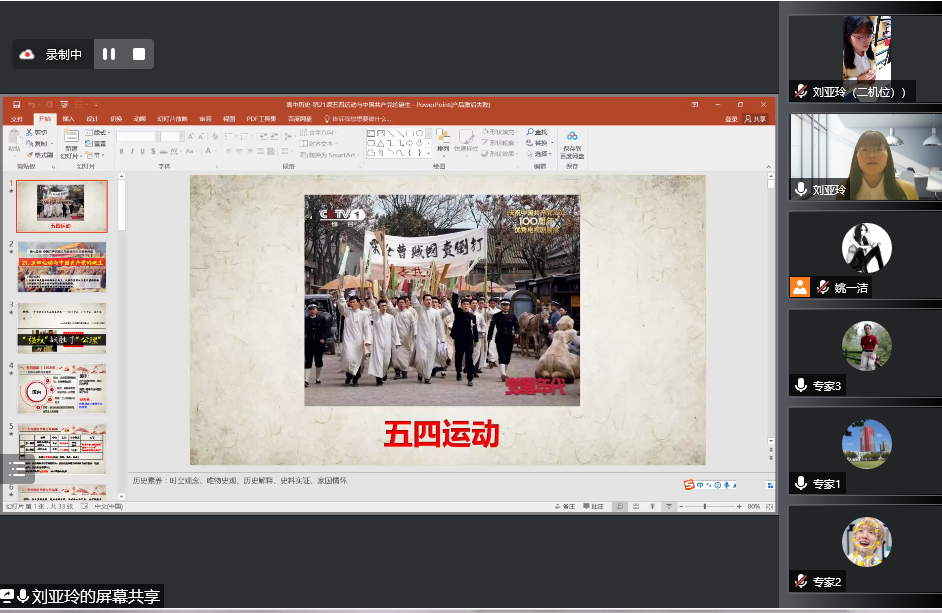Viewport: 942px width, 613px height.
Task: Open the 切换 (Transitions) ribbon tab
Action: (x=117, y=119)
